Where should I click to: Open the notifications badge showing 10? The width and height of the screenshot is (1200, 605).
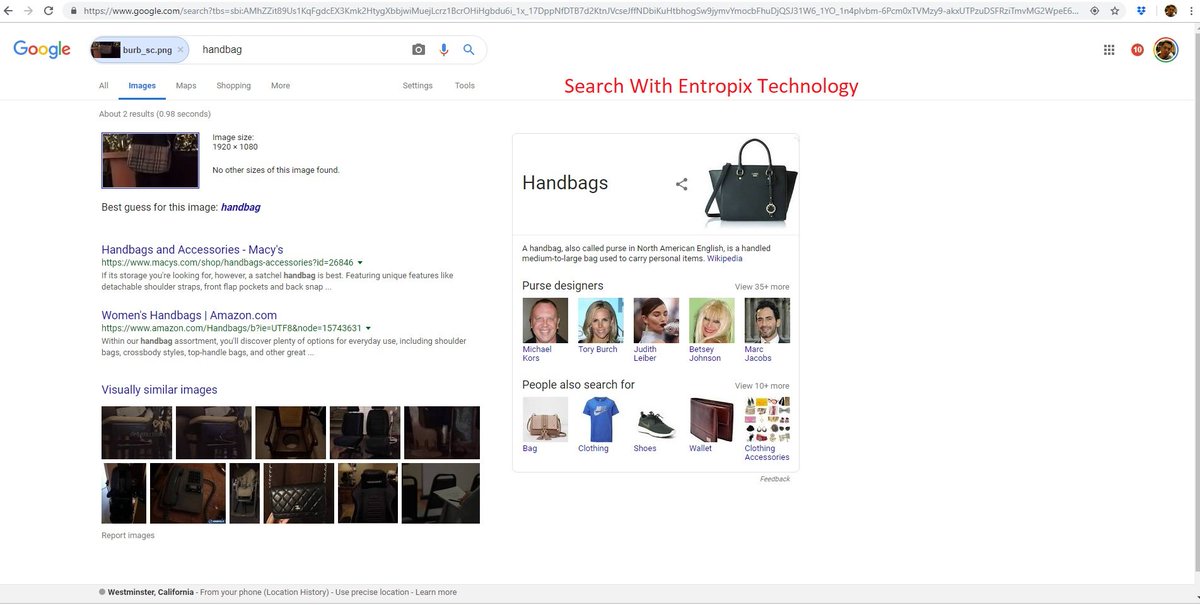(1137, 50)
